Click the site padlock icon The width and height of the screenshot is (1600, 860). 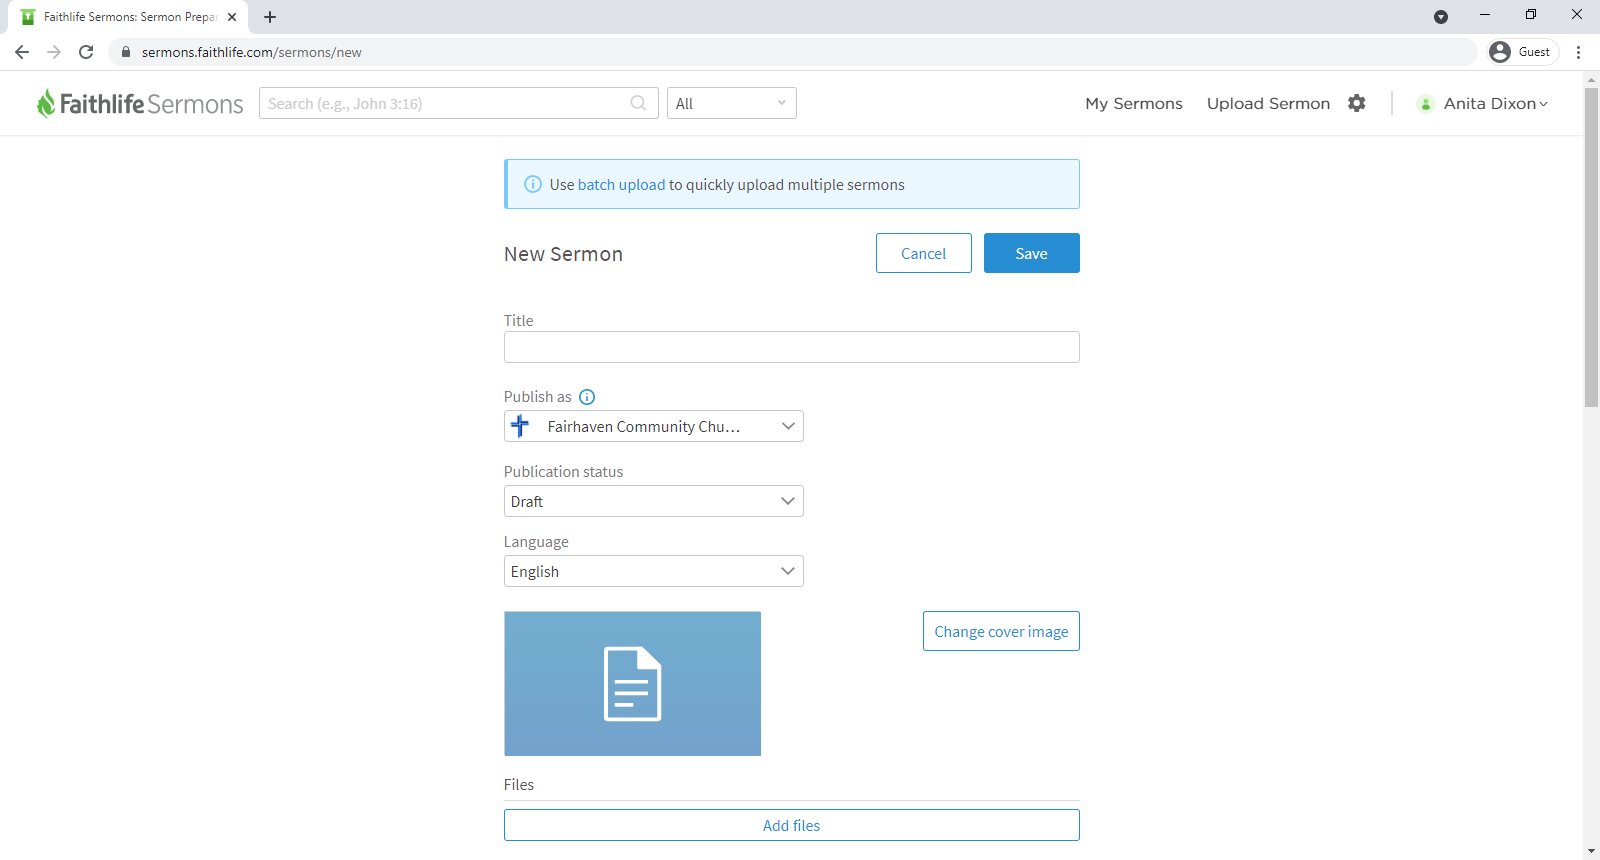point(126,52)
